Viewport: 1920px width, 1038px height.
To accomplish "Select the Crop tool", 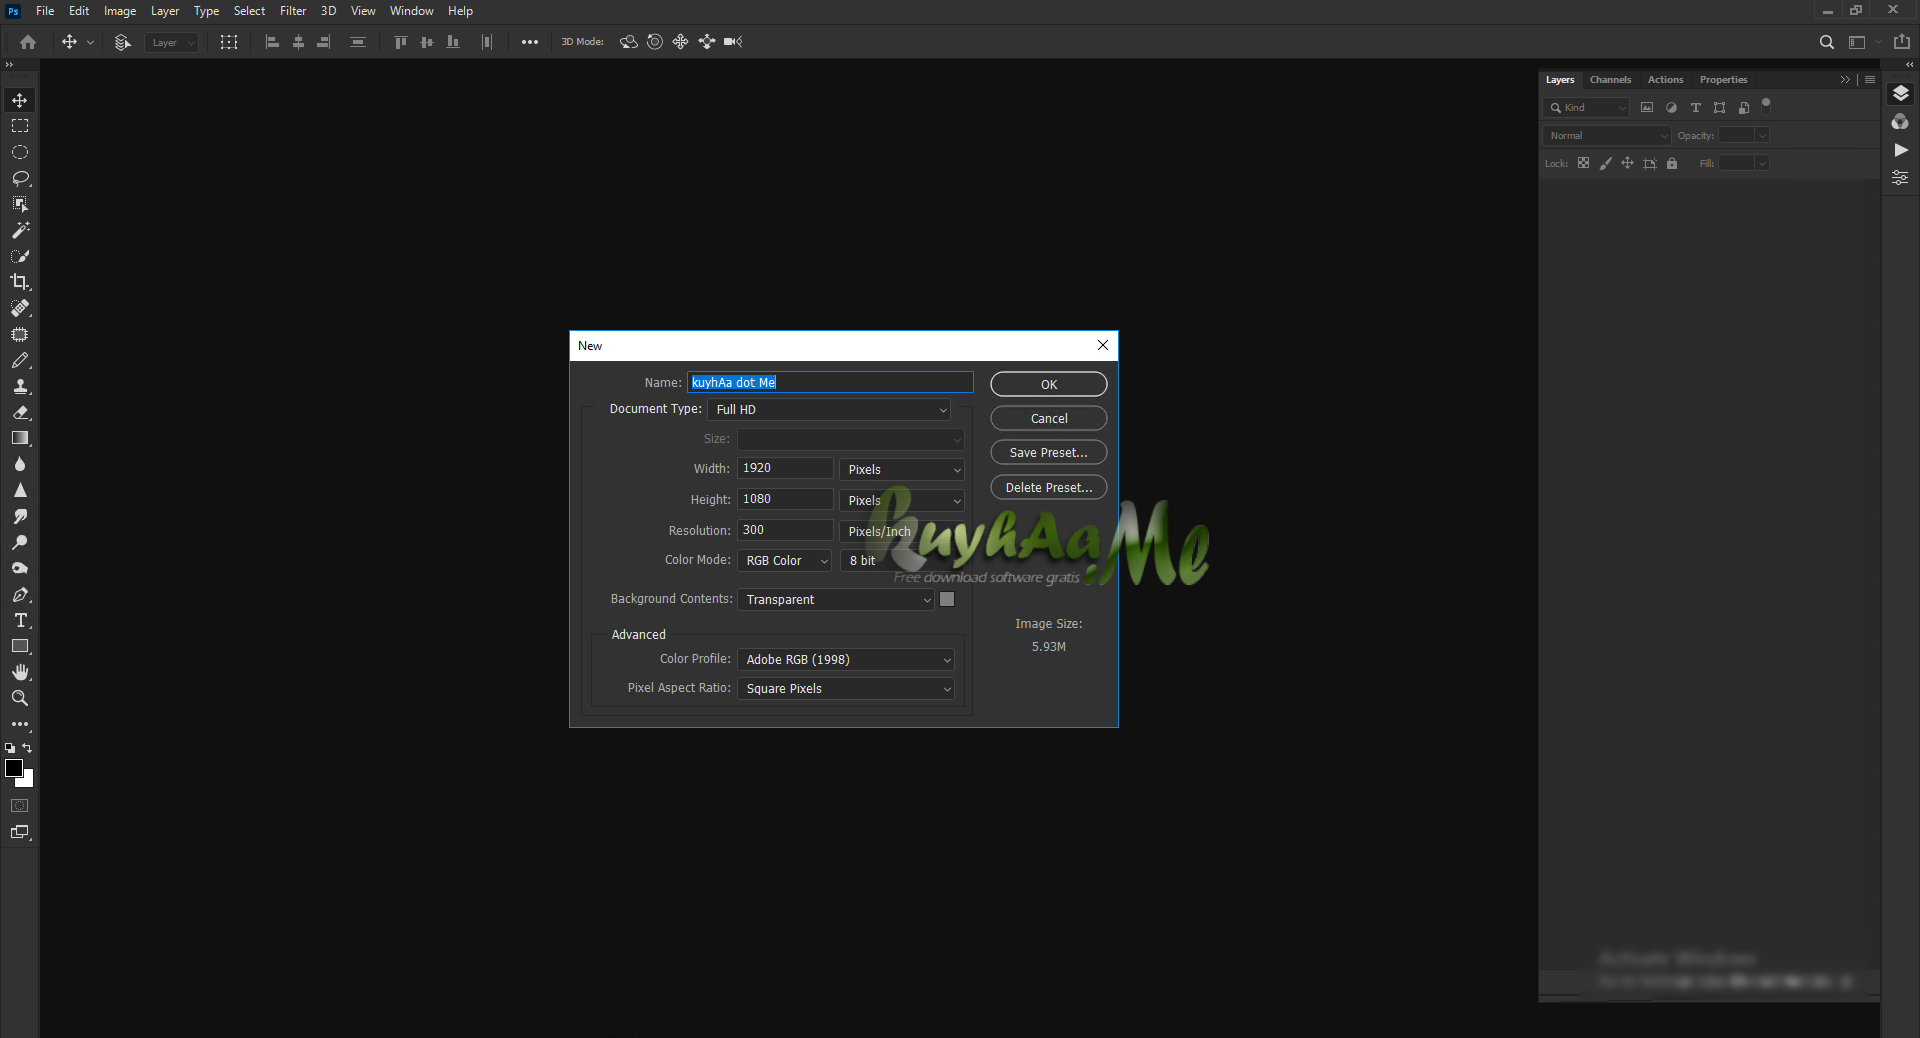I will pyautogui.click(x=20, y=282).
